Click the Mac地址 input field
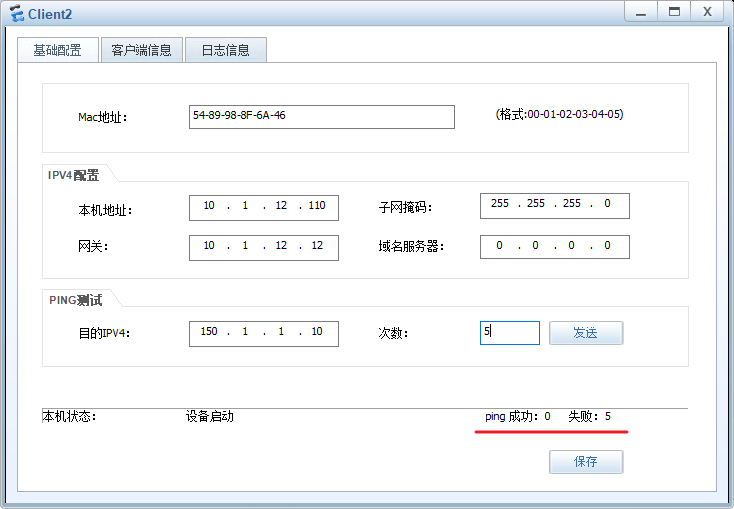734x509 pixels. pyautogui.click(x=322, y=117)
